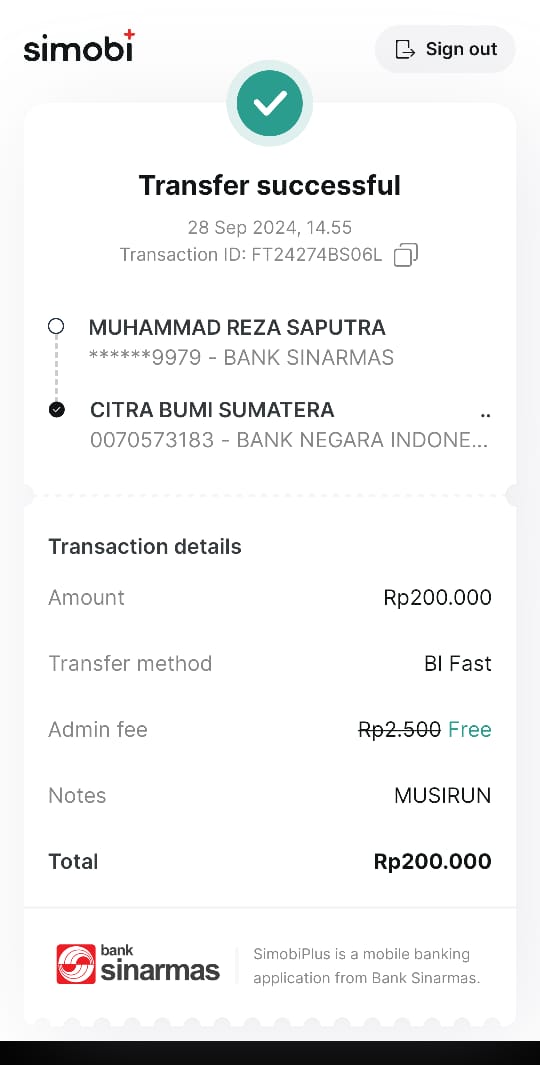Click the BI Fast transfer method

tap(458, 663)
